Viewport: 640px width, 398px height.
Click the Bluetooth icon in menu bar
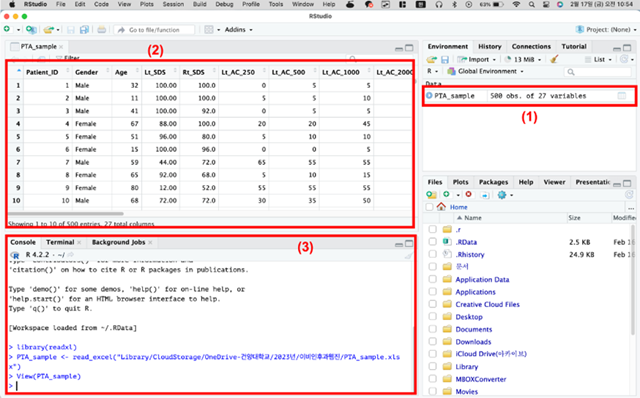coord(454,4)
